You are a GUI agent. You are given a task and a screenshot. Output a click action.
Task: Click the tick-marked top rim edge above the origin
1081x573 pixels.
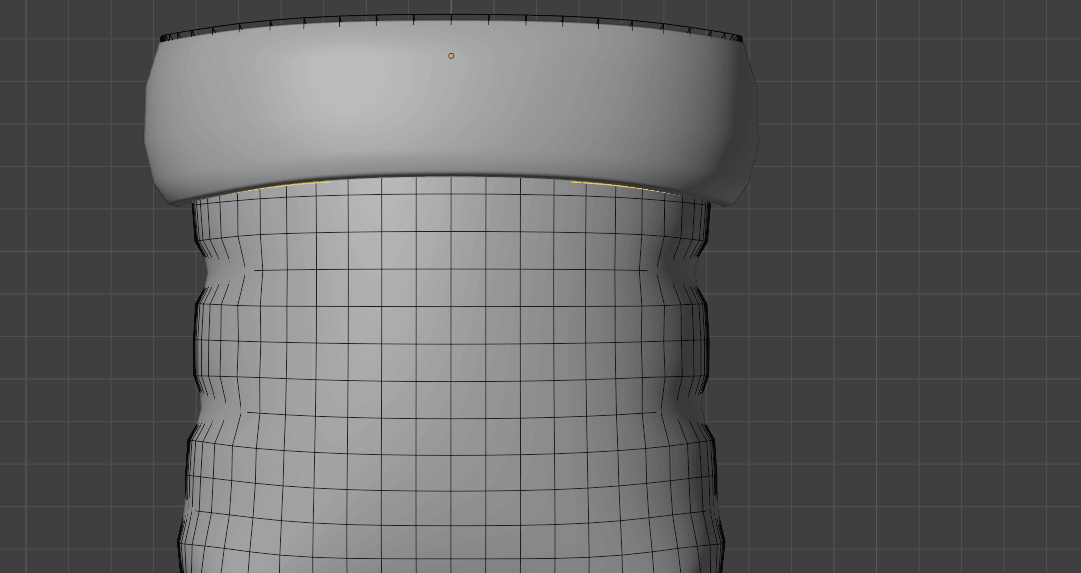(451, 18)
